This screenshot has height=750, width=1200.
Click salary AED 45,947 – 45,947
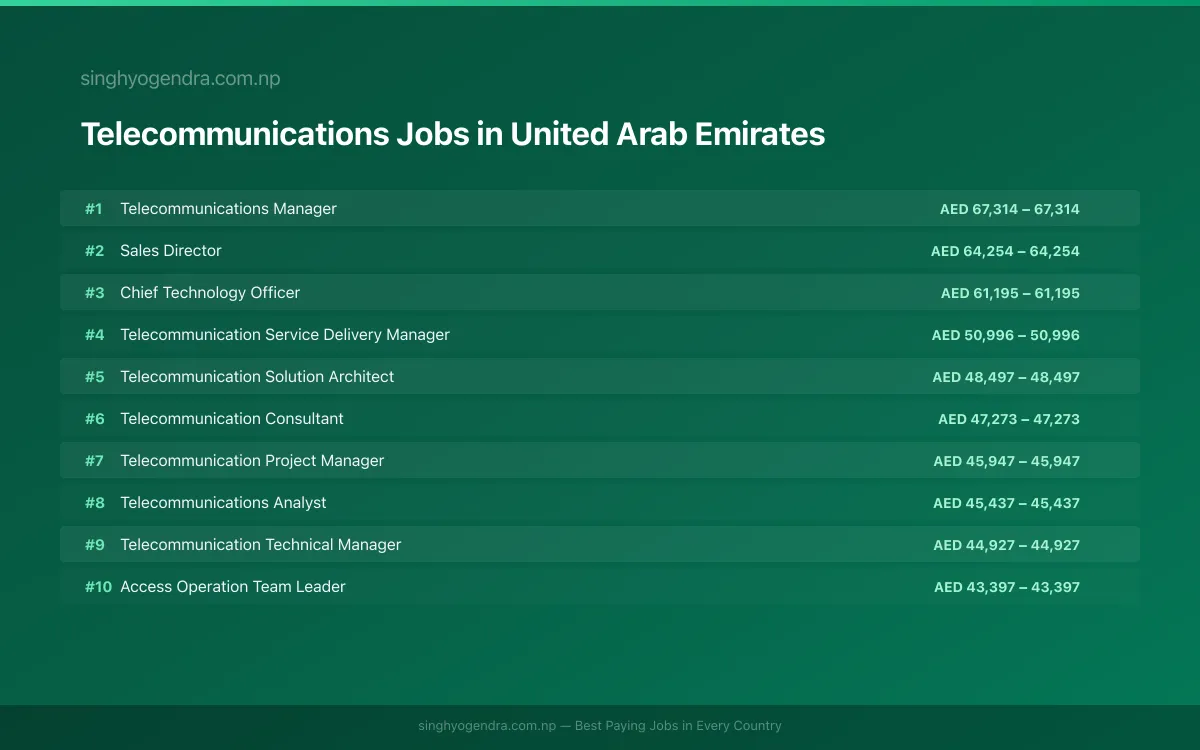[x=1007, y=461]
